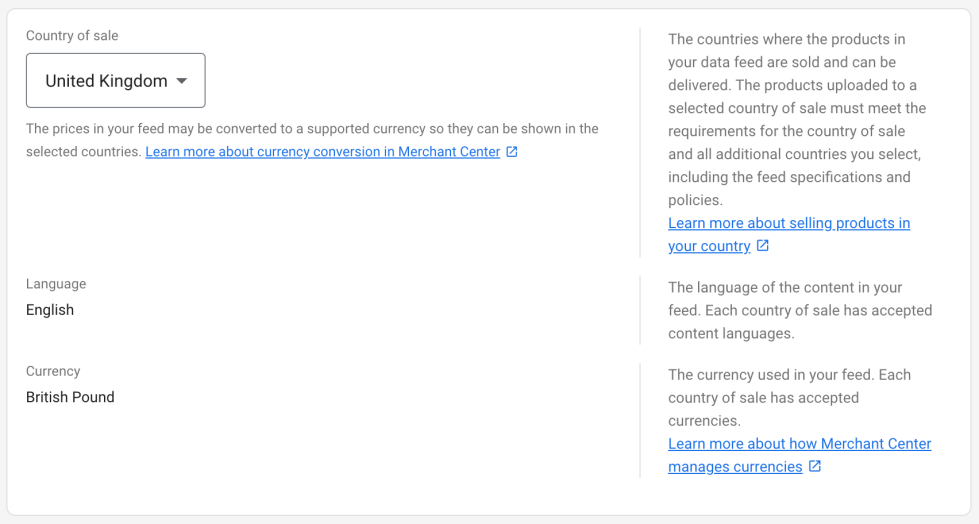This screenshot has width=979, height=524.
Task: Click the vertical divider beside the Language description
Action: pyautogui.click(x=640, y=310)
